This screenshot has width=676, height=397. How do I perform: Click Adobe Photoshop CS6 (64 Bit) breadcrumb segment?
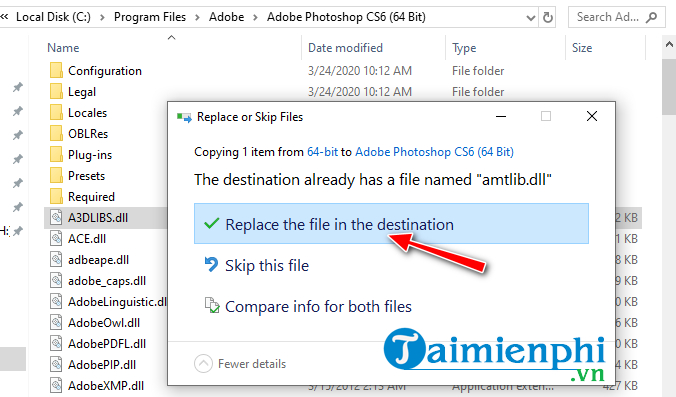pos(346,17)
